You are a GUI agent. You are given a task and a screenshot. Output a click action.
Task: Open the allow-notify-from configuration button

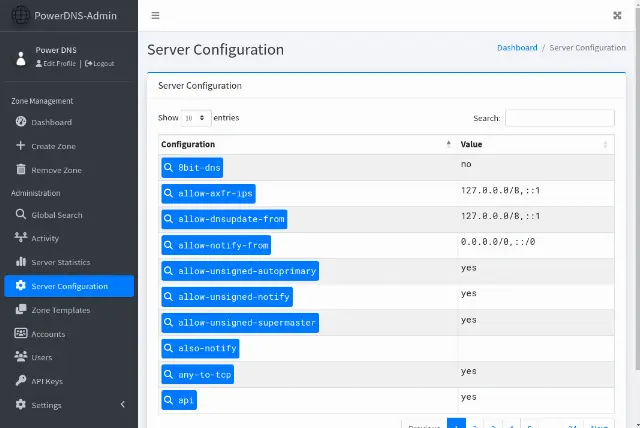[x=216, y=245]
